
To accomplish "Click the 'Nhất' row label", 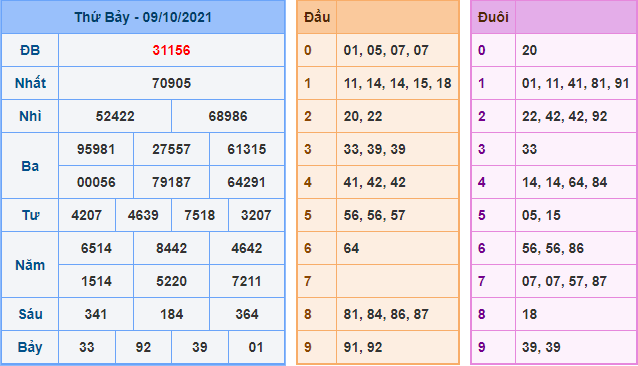I will point(31,83).
